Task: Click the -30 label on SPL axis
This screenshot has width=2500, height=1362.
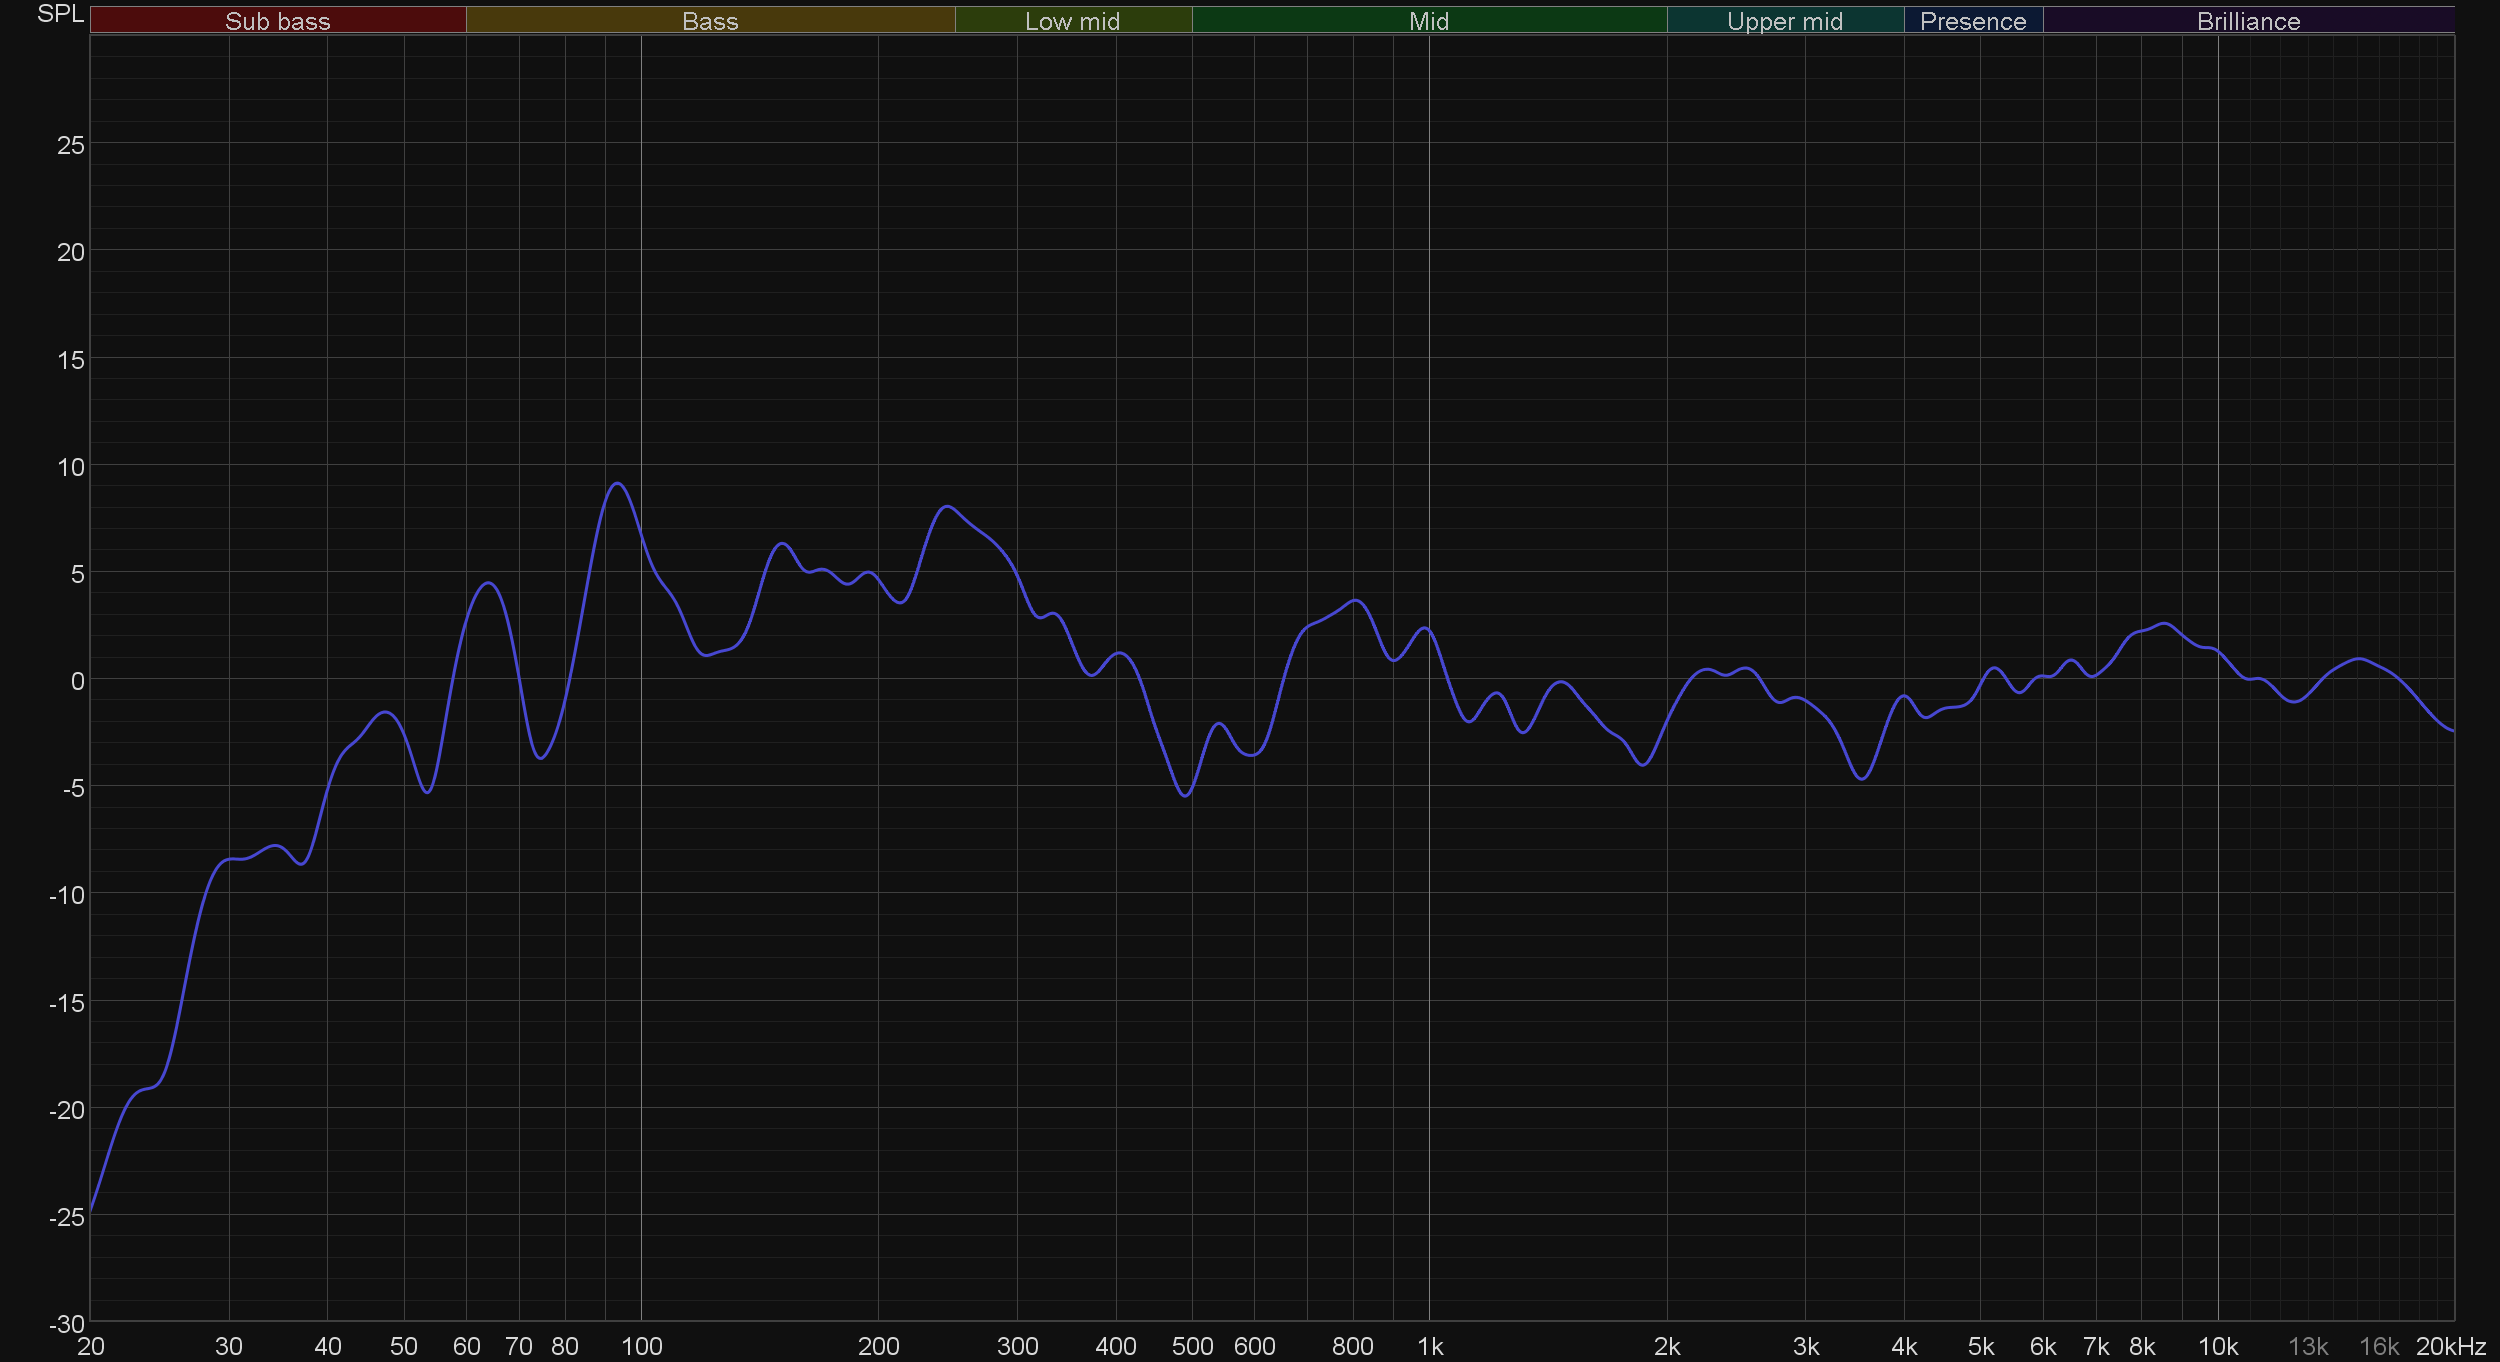Action: pyautogui.click(x=66, y=1324)
